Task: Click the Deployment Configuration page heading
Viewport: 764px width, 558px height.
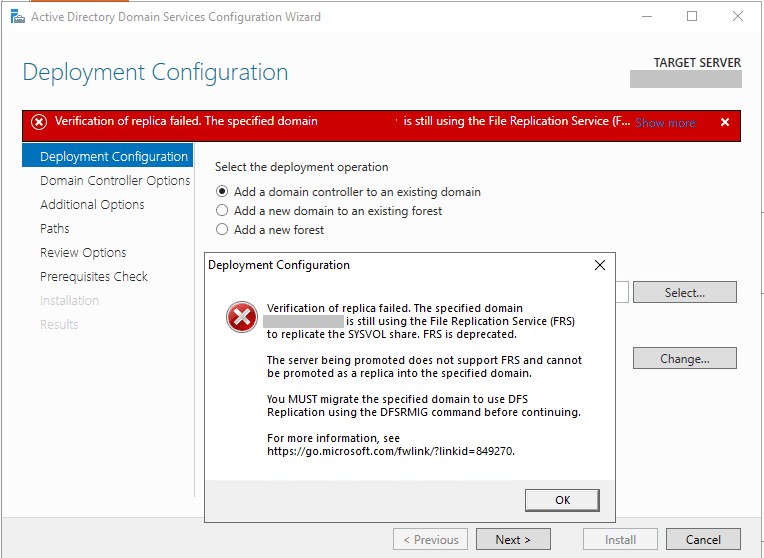Action: pos(155,72)
